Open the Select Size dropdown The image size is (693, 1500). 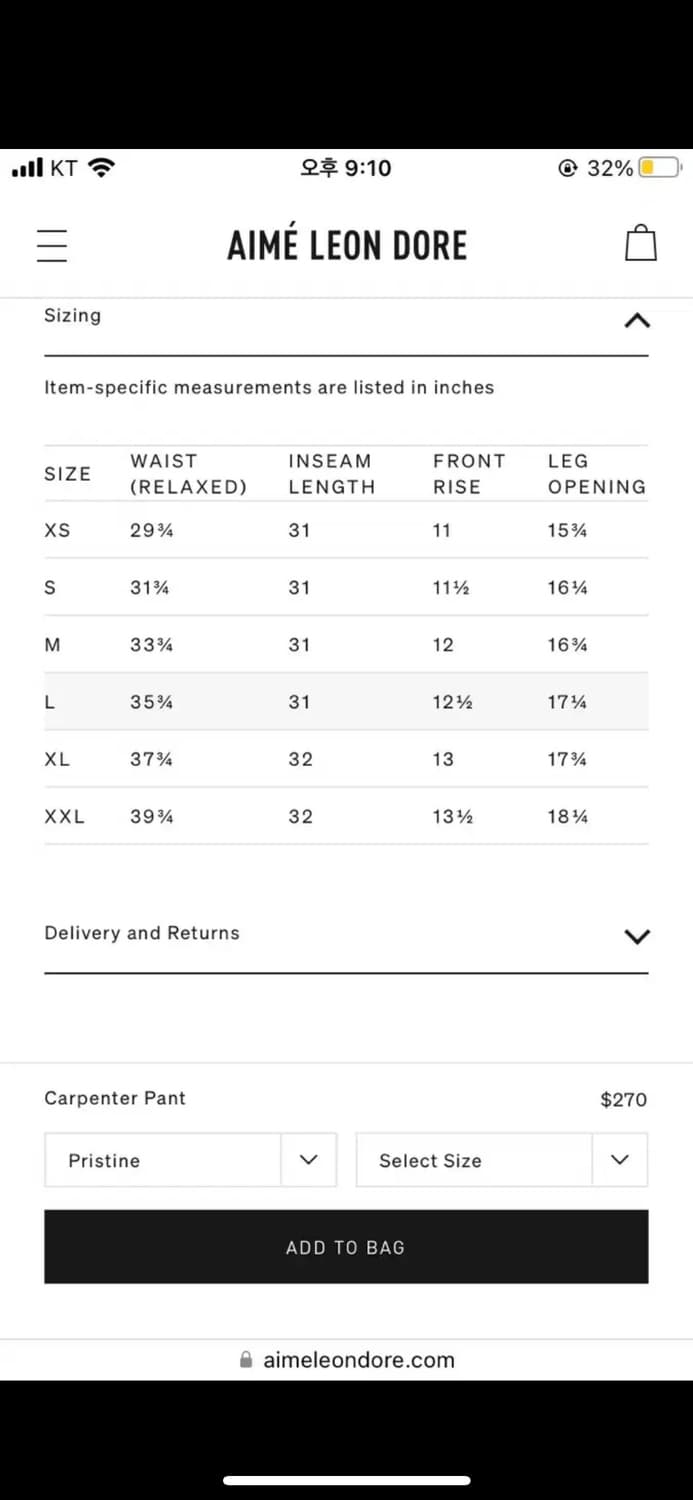click(x=501, y=1160)
